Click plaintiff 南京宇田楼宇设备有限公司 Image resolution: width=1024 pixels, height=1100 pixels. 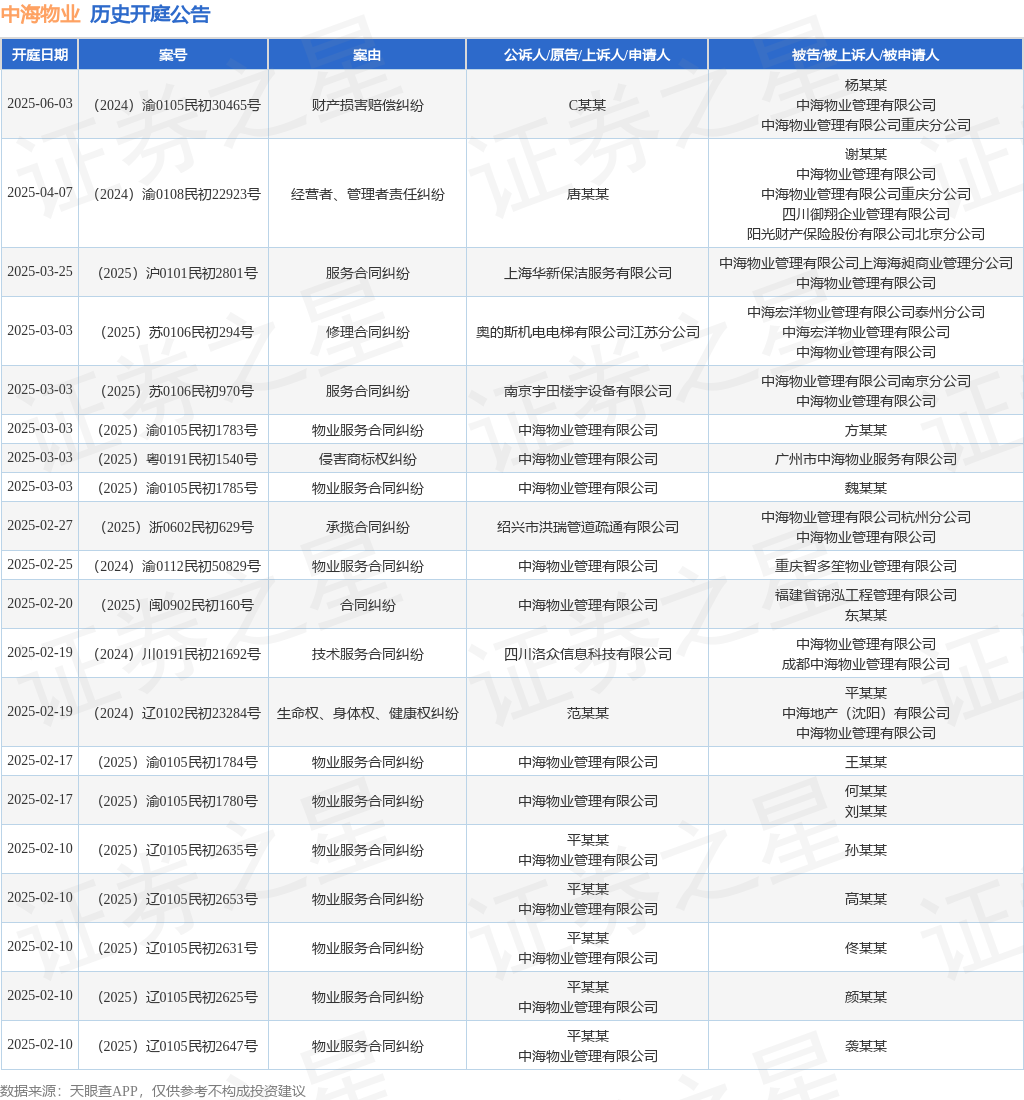click(x=588, y=391)
